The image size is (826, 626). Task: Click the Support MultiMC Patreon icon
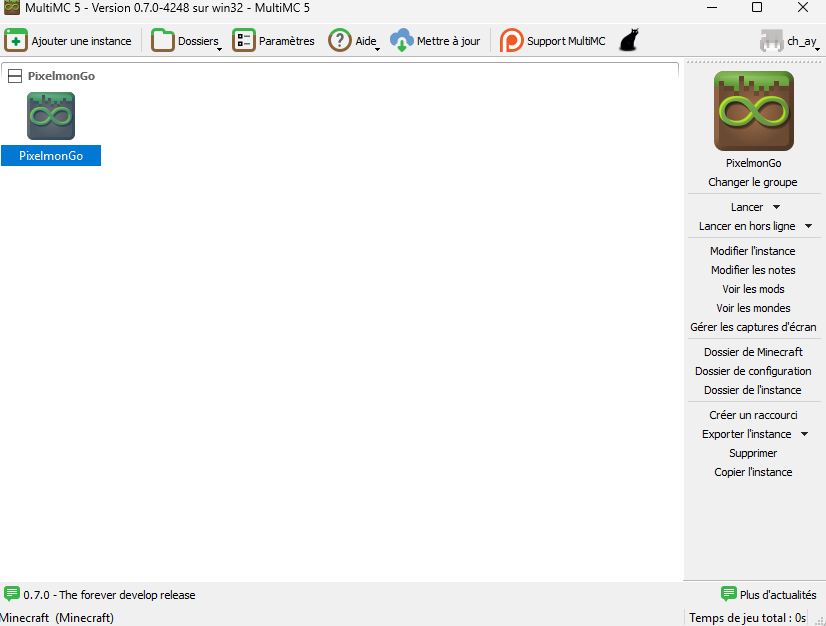click(x=511, y=41)
